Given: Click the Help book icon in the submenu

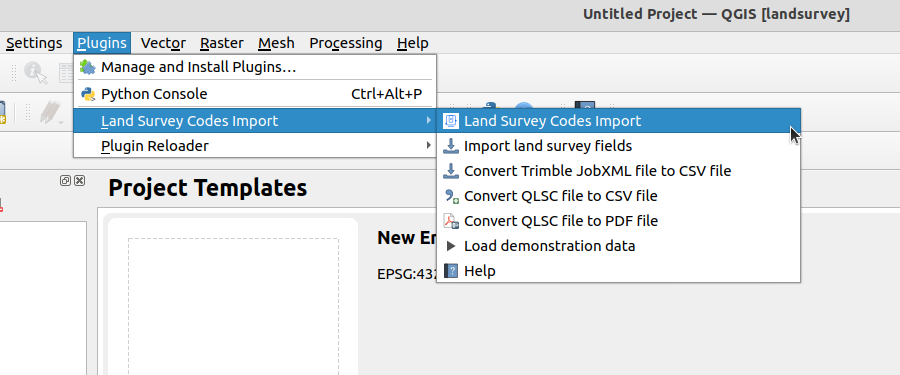Looking at the screenshot, I should [451, 271].
